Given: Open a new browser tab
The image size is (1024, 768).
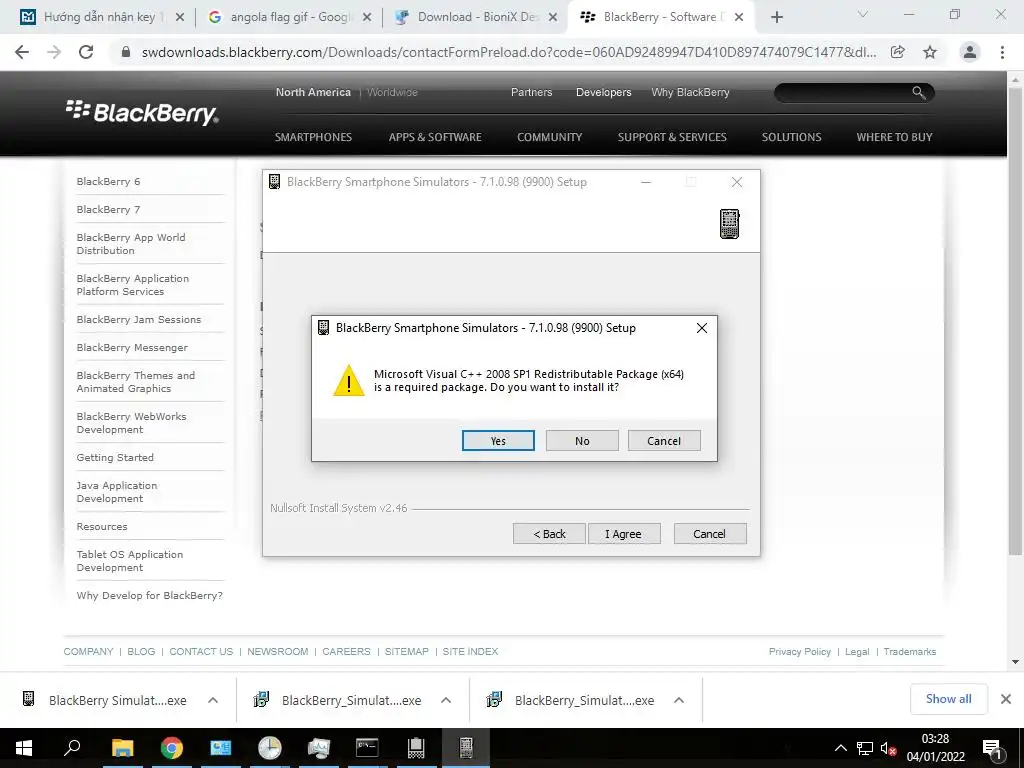Looking at the screenshot, I should [x=776, y=17].
